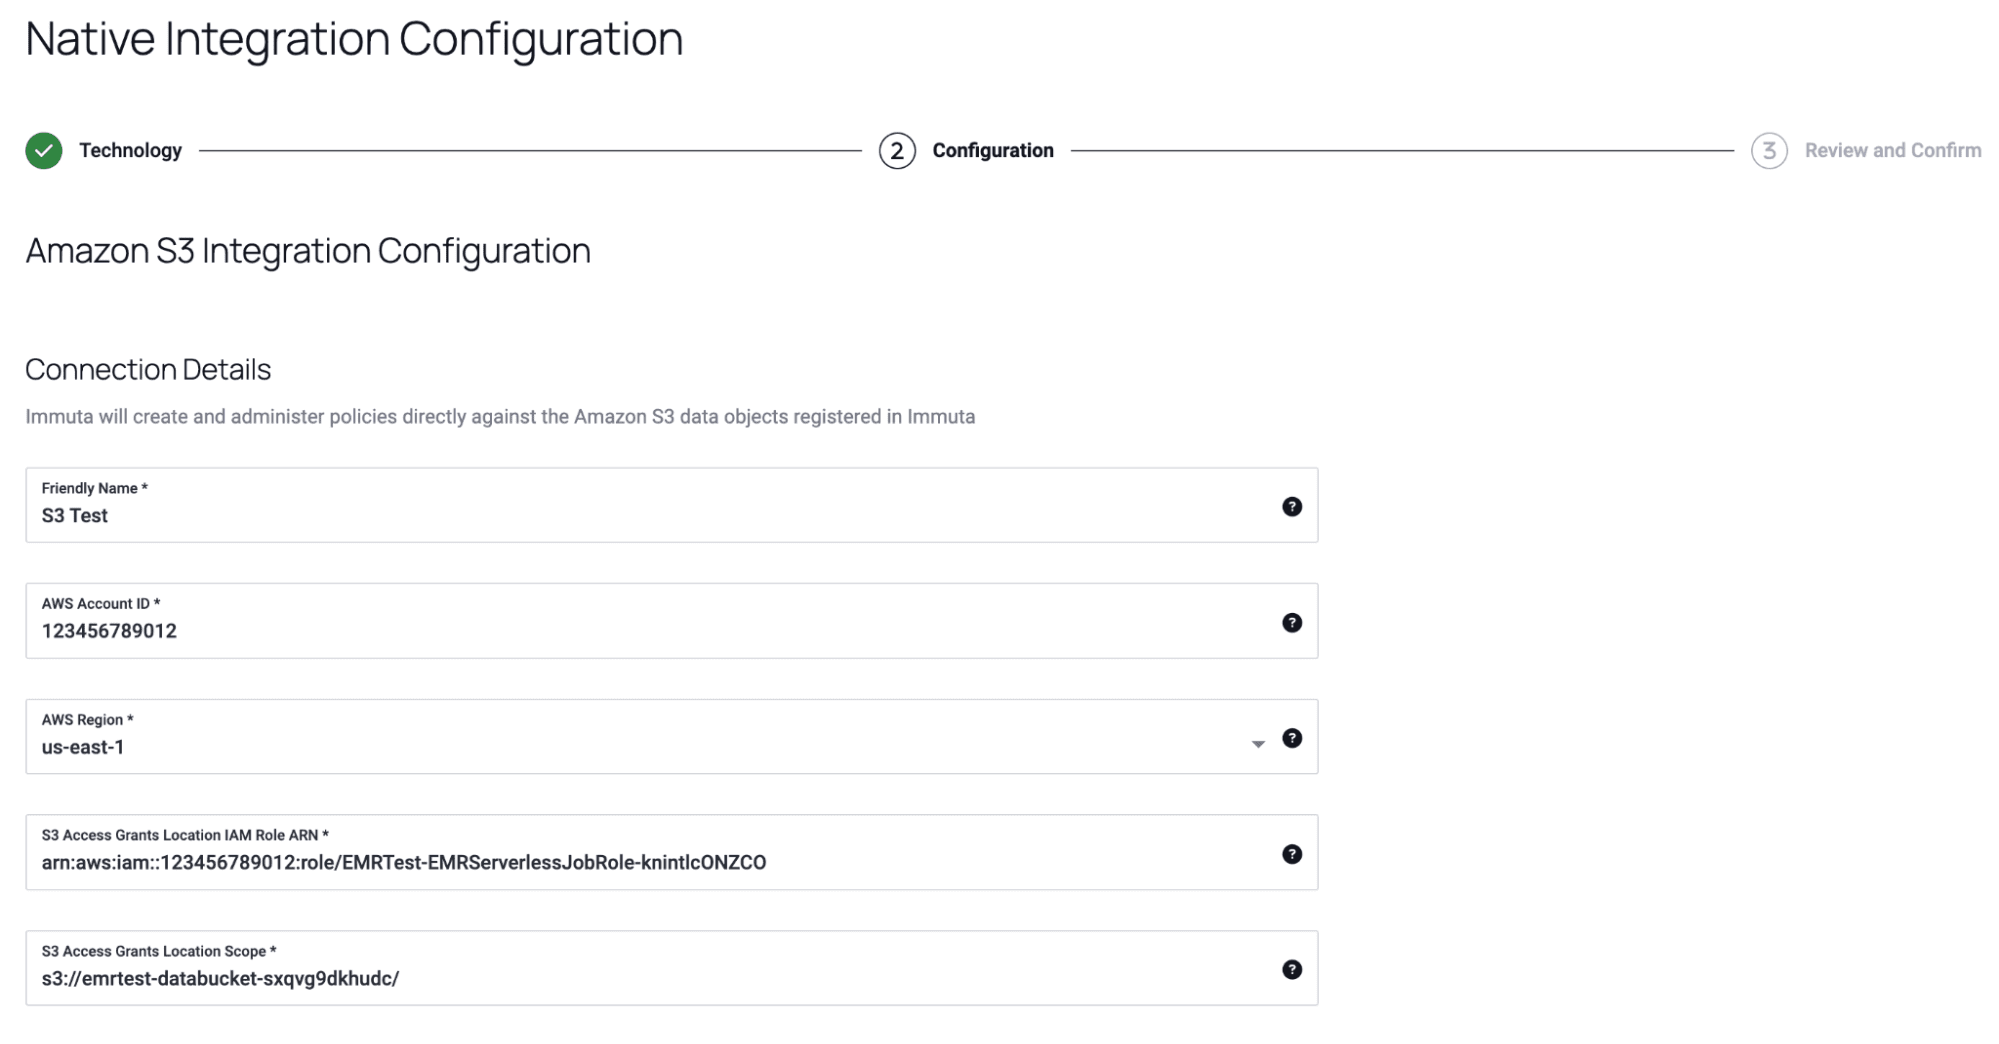1999x1044 pixels.
Task: Click the step 3 circle icon
Action: click(1769, 151)
